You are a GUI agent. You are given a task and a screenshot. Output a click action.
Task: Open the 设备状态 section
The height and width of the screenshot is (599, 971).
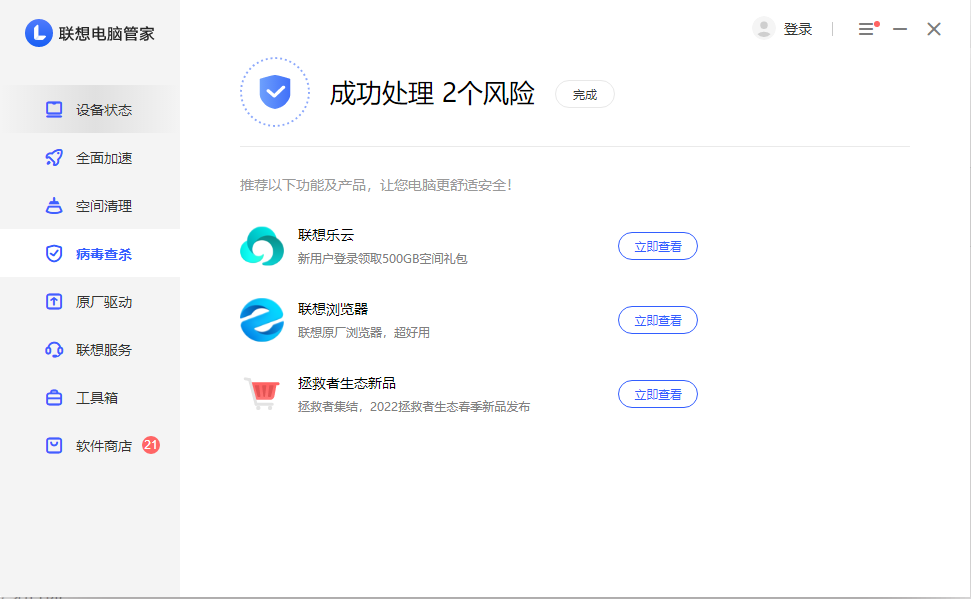pos(90,110)
